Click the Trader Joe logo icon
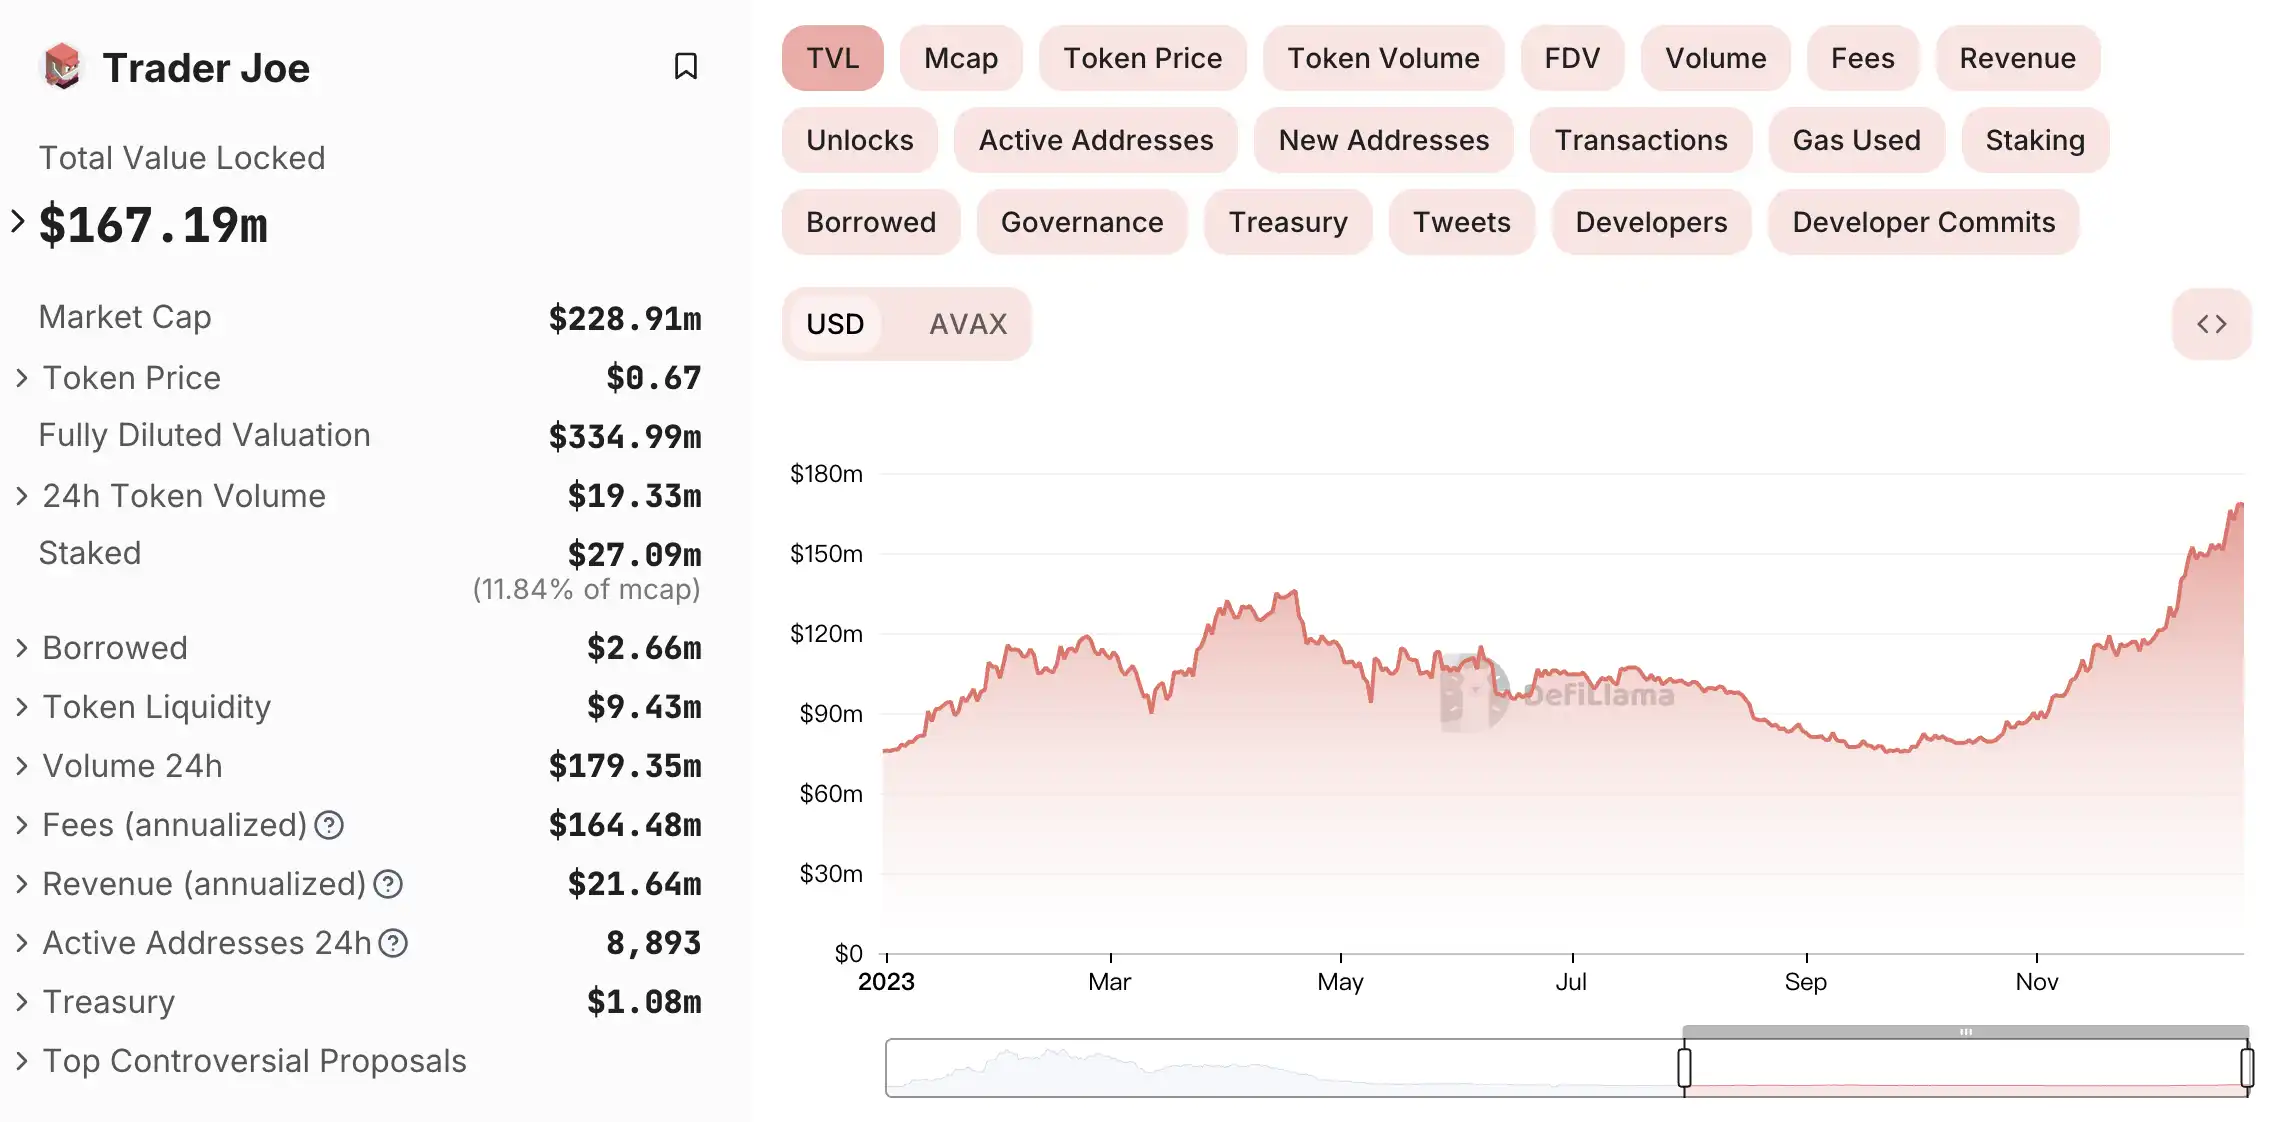 [63, 67]
